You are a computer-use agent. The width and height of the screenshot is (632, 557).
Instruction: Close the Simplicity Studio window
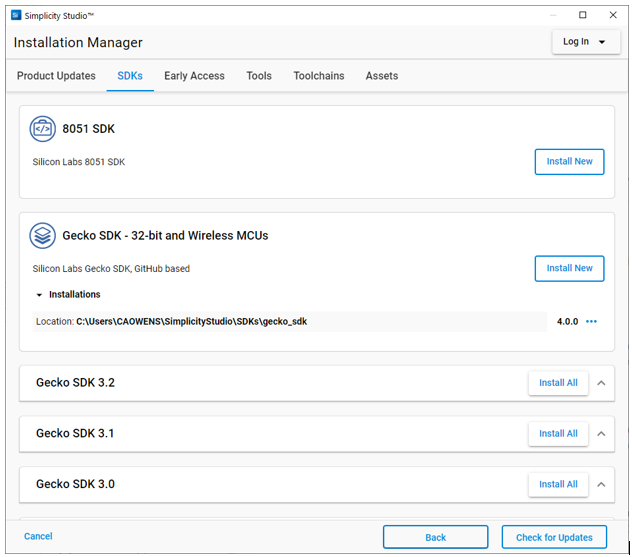(613, 15)
